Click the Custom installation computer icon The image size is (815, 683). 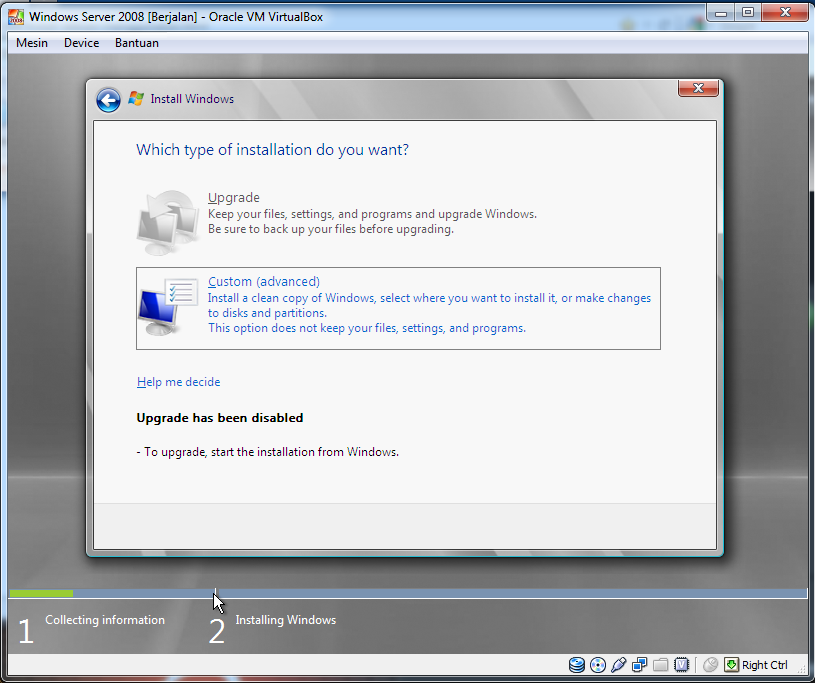pyautogui.click(x=167, y=307)
